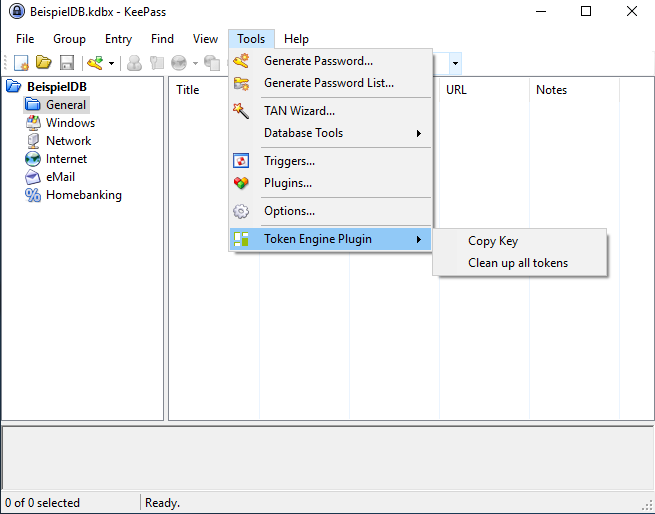Click the Generate Password List icon
This screenshot has width=655, height=514.
click(x=241, y=83)
